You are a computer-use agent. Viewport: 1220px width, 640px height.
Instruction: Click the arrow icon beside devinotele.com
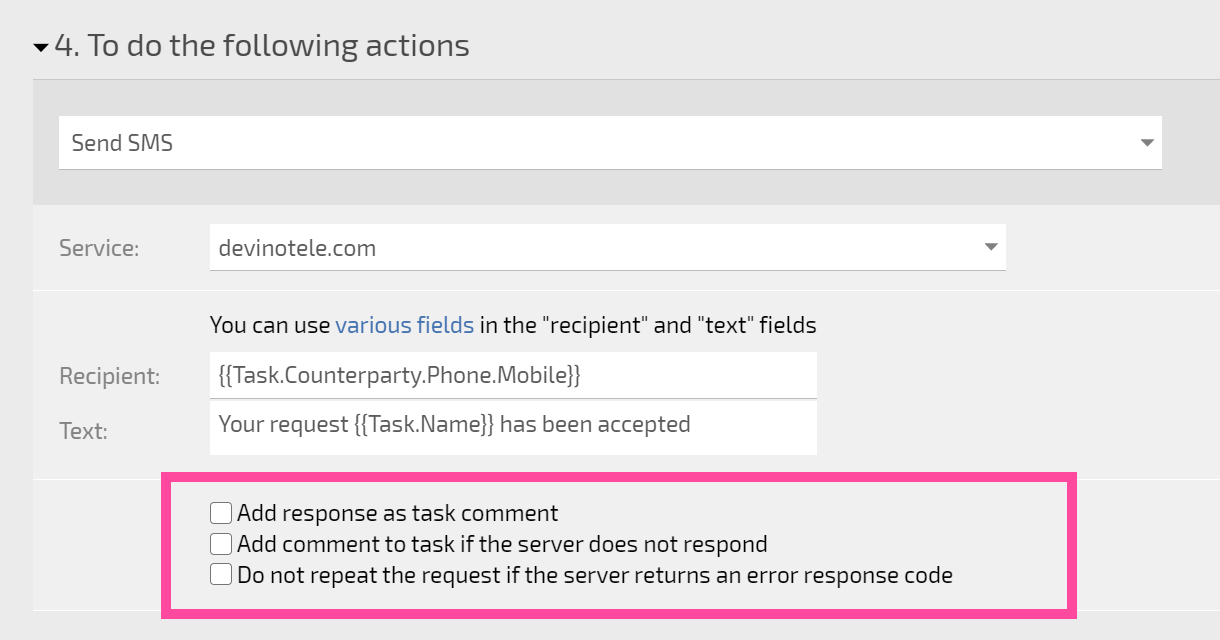click(x=991, y=247)
